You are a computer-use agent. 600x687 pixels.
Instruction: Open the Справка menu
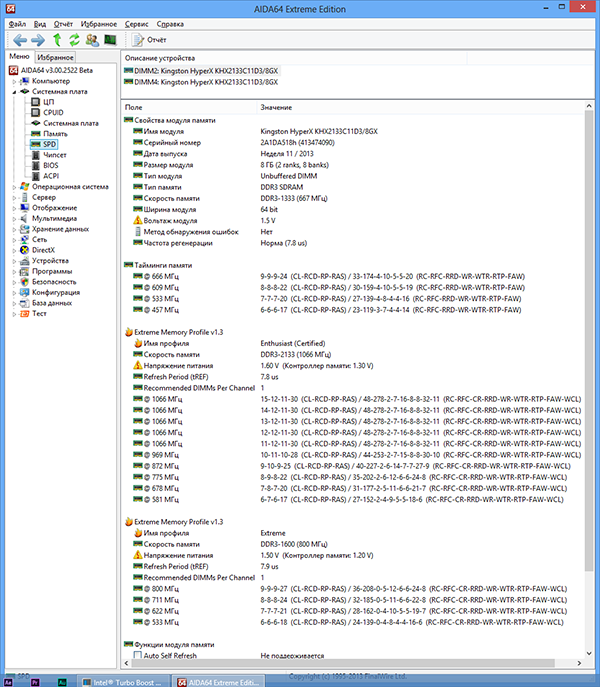(x=170, y=24)
